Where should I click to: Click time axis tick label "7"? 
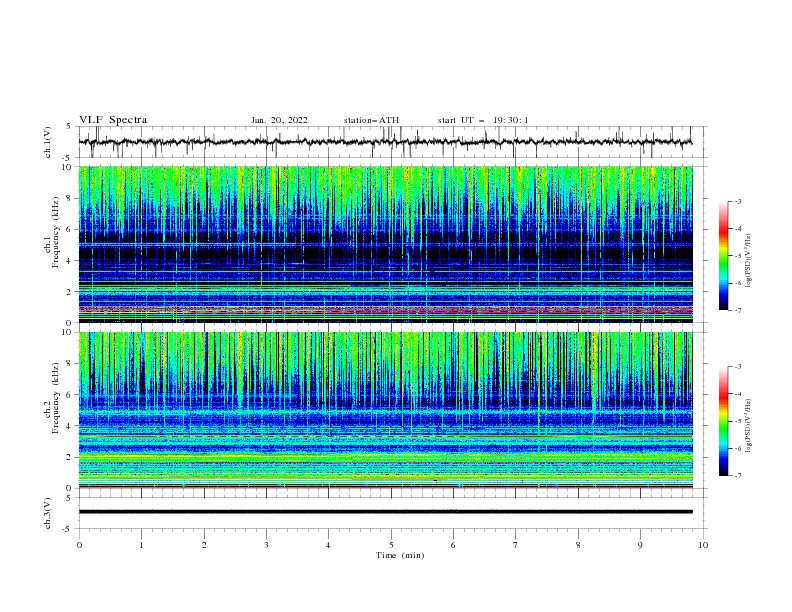point(516,545)
